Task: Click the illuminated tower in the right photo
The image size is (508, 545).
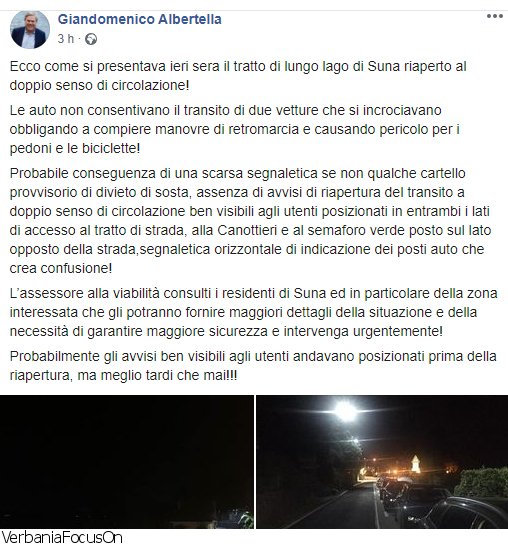Action: pos(416,464)
